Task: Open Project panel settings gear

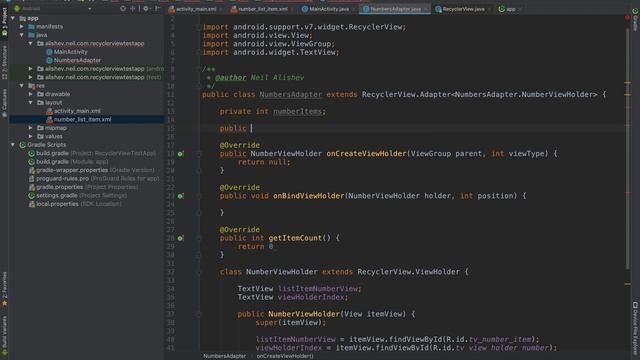Action: (146, 8)
